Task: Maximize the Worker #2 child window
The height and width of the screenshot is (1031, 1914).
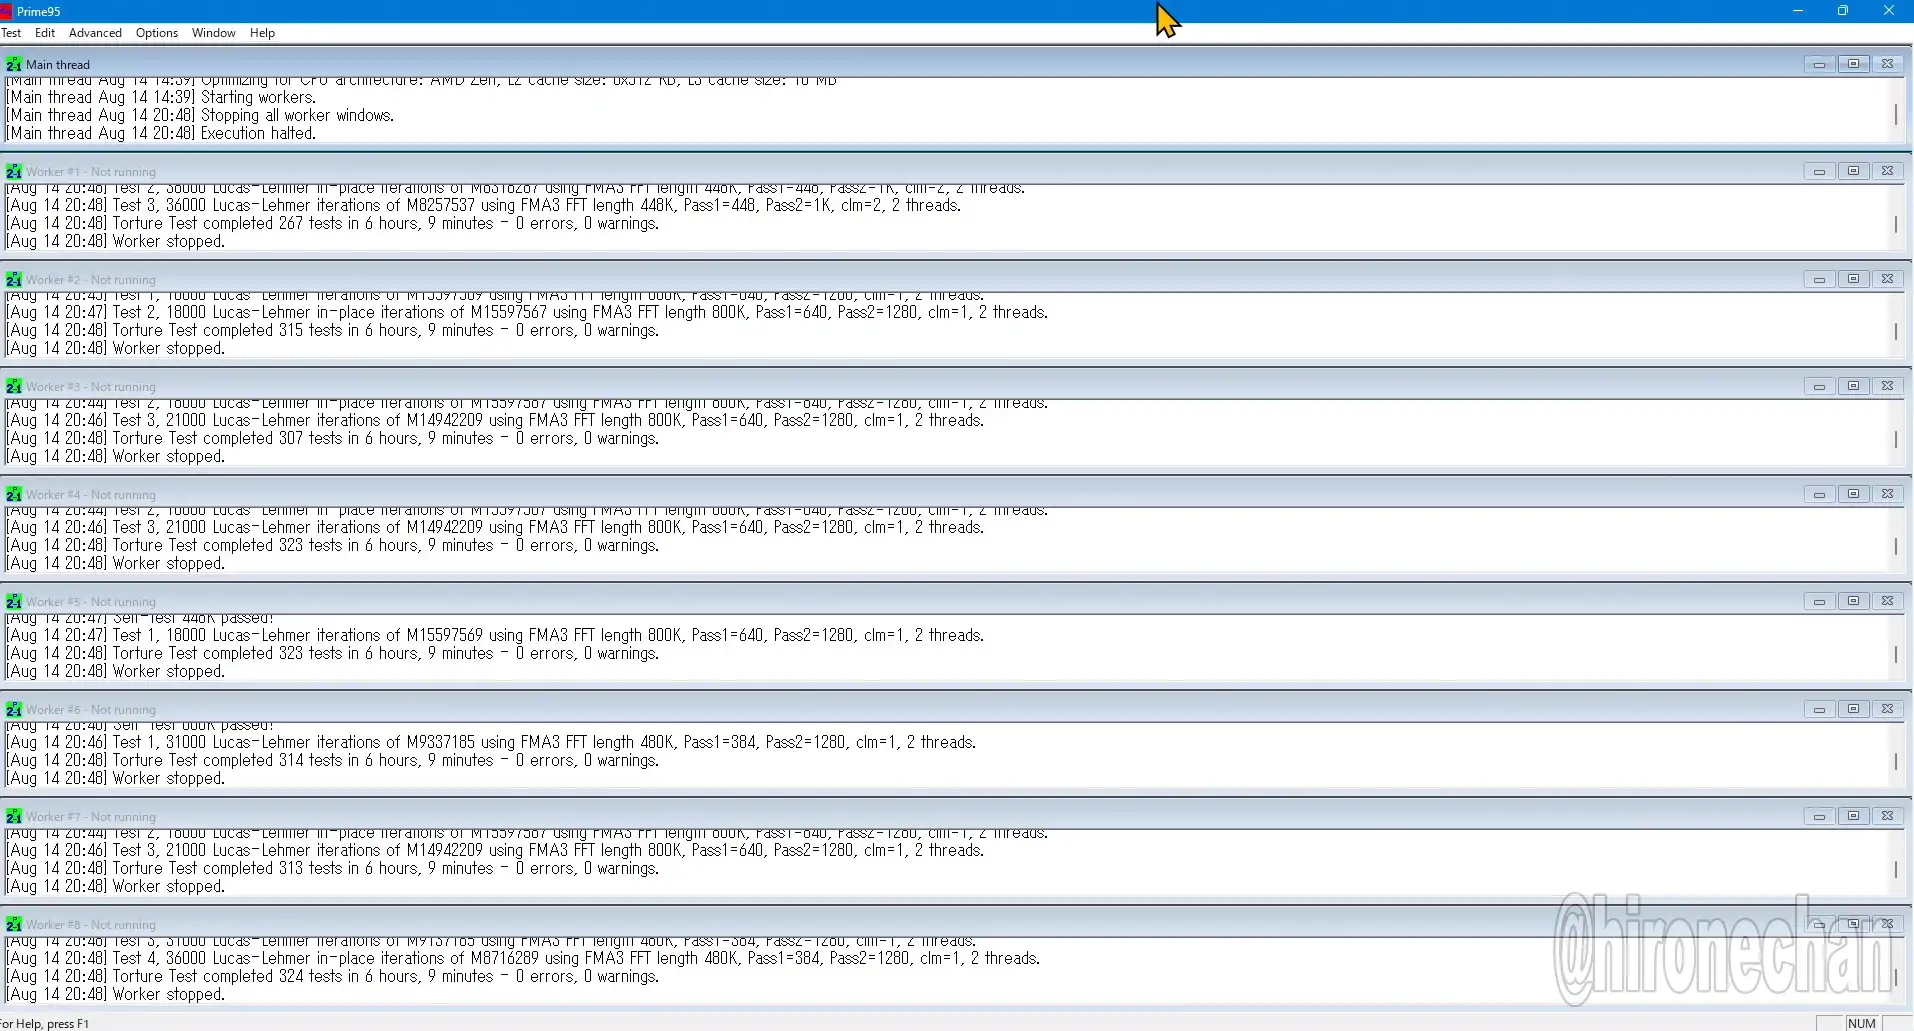Action: coord(1853,279)
